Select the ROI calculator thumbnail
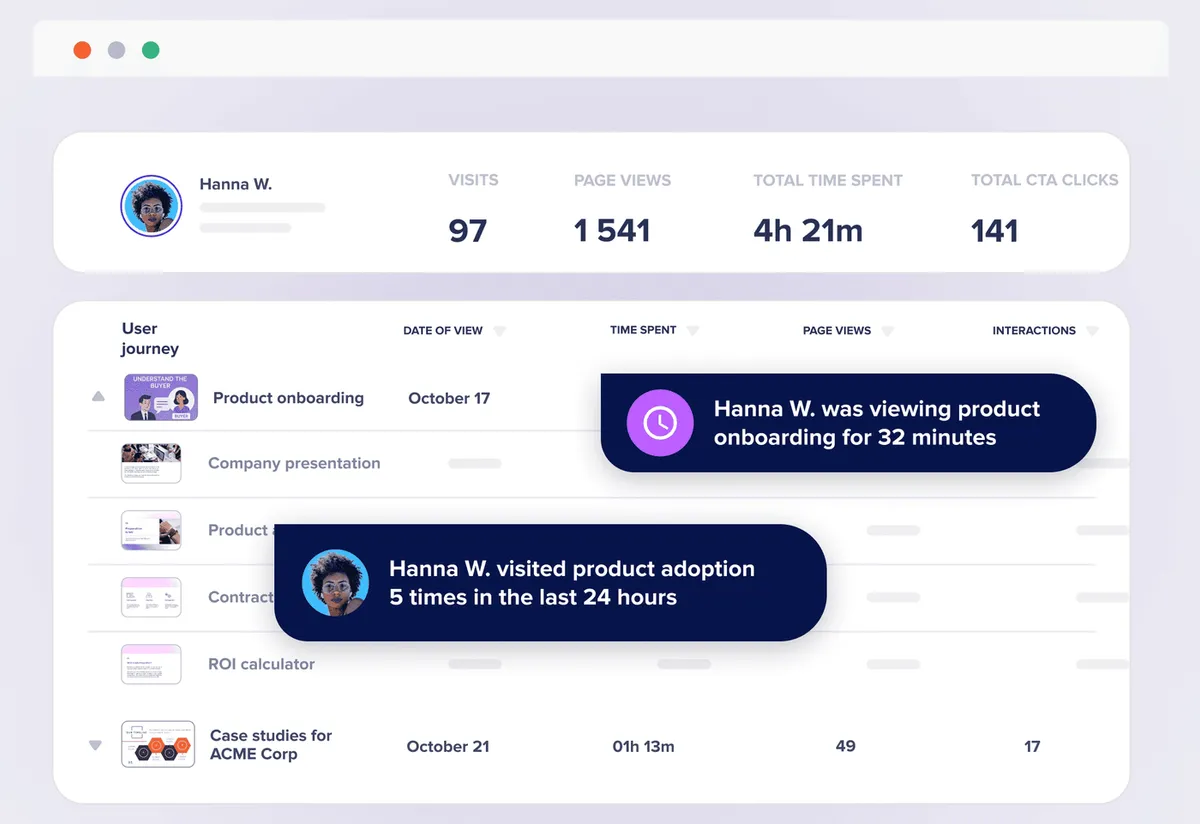The height and width of the screenshot is (824, 1200). tap(151, 664)
